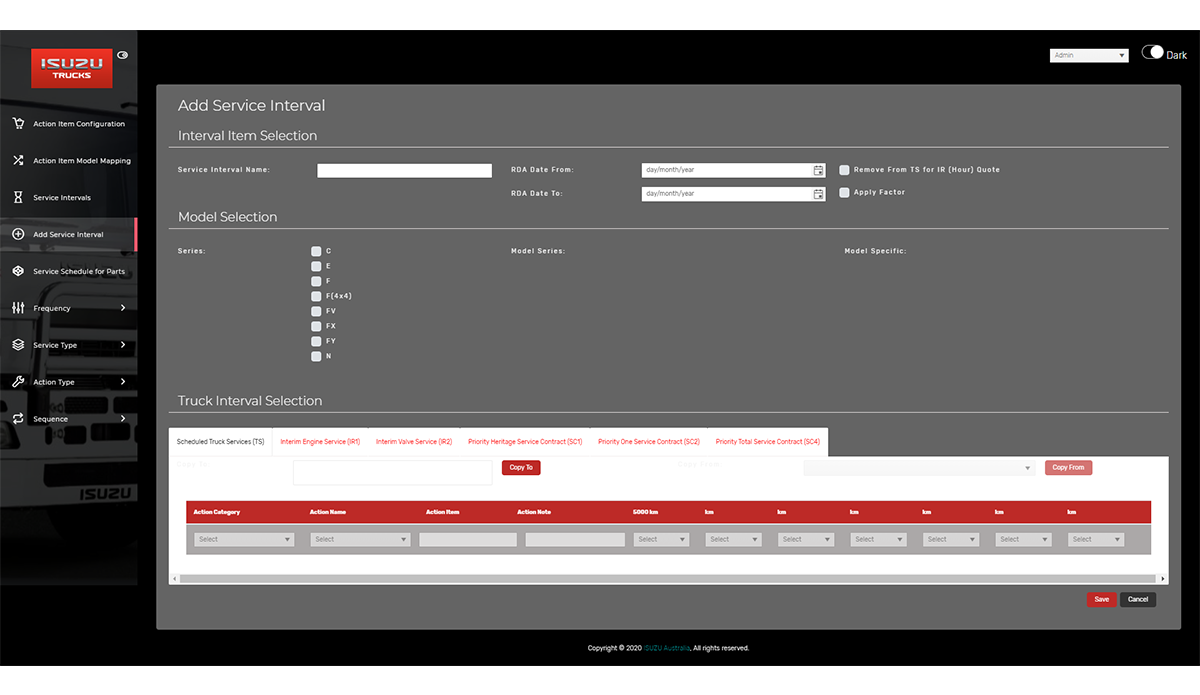Open the RDA Date To calendar picker
The width and height of the screenshot is (1200, 695).
click(x=818, y=194)
